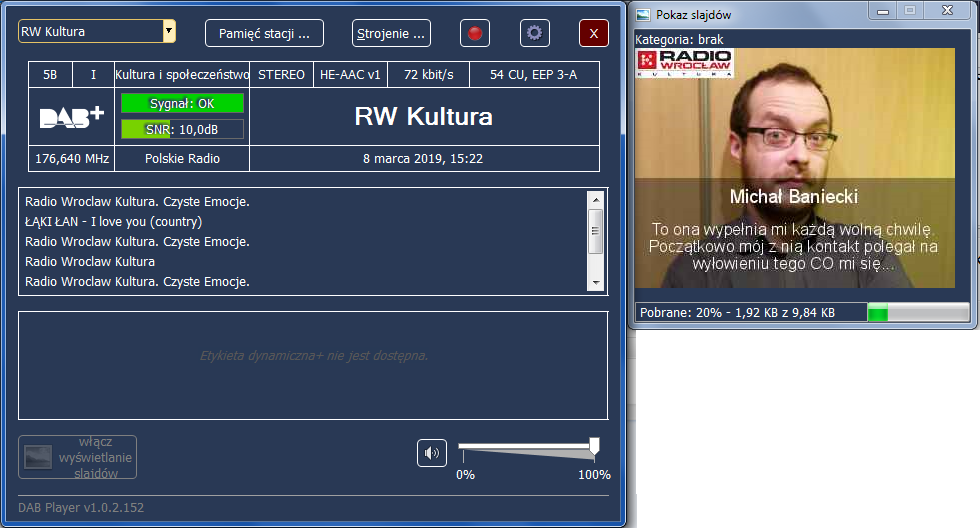Click the red record button

coord(475,33)
